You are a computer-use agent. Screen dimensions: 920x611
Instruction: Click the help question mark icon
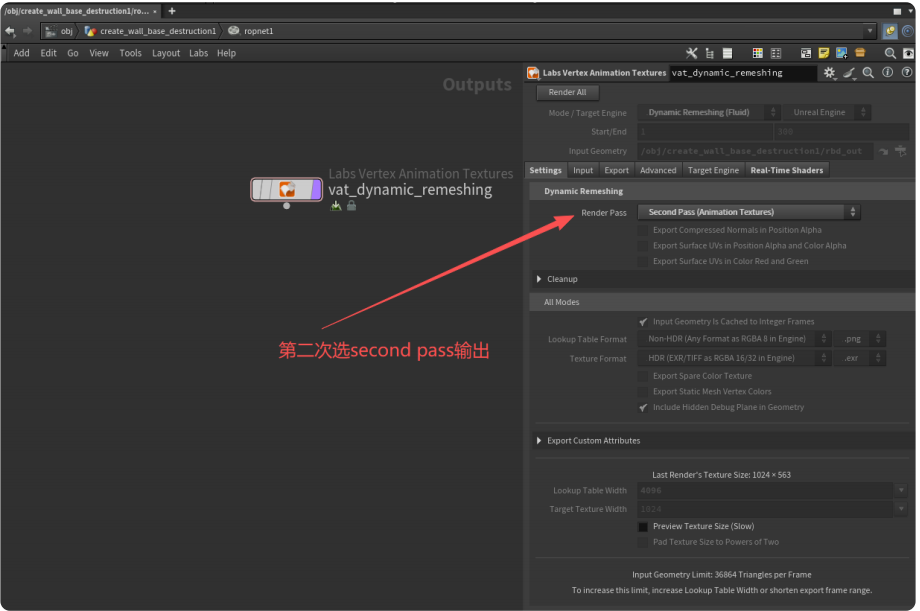[x=906, y=73]
